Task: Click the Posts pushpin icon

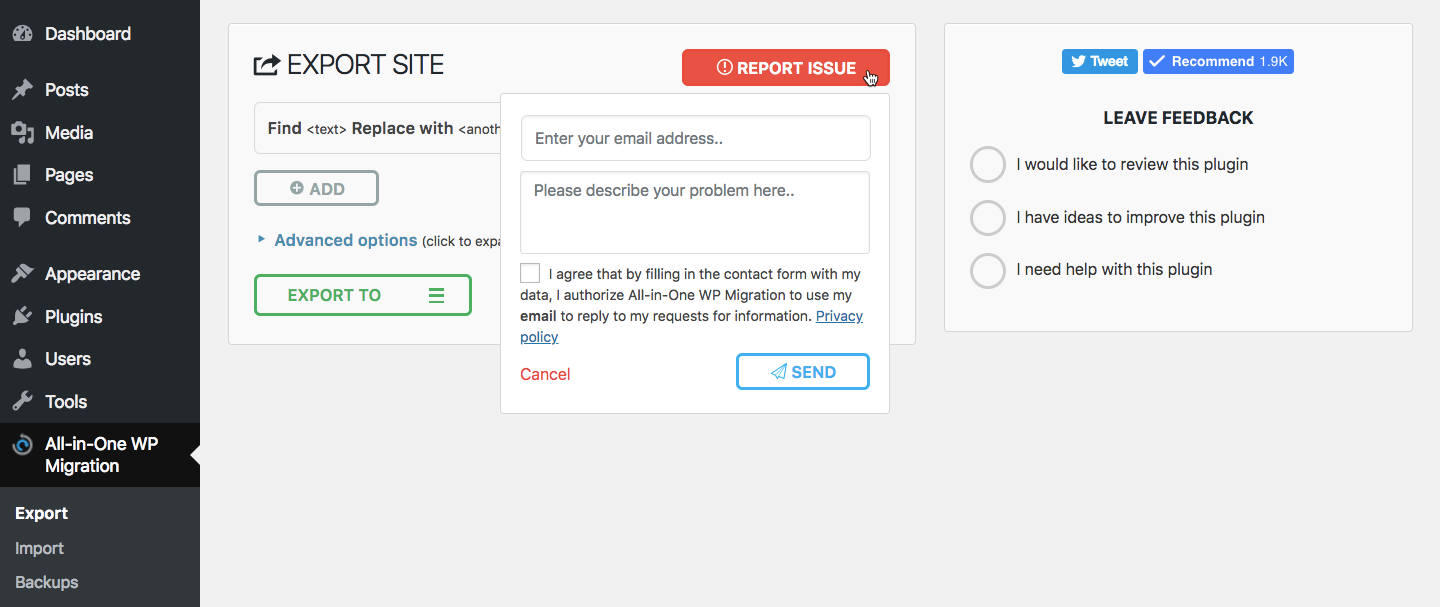Action: click(x=22, y=90)
